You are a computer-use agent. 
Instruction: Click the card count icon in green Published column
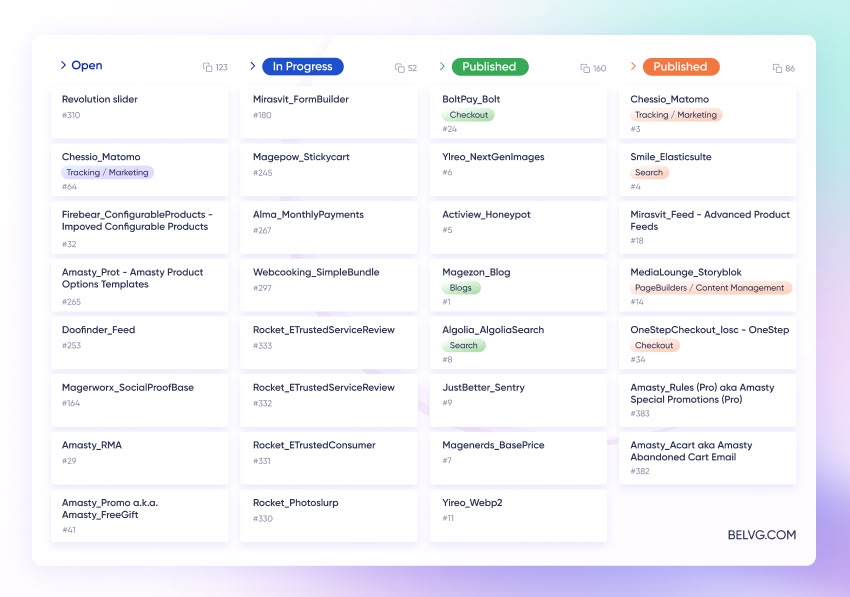(x=585, y=68)
